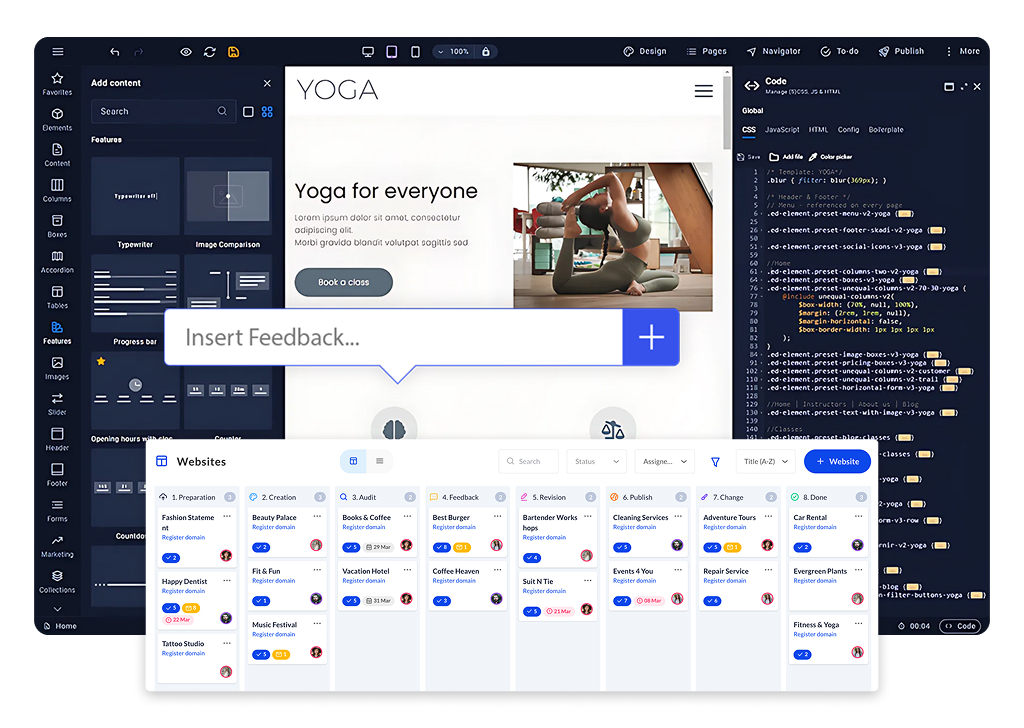Open the YOGA page hamburger menu

point(703,91)
